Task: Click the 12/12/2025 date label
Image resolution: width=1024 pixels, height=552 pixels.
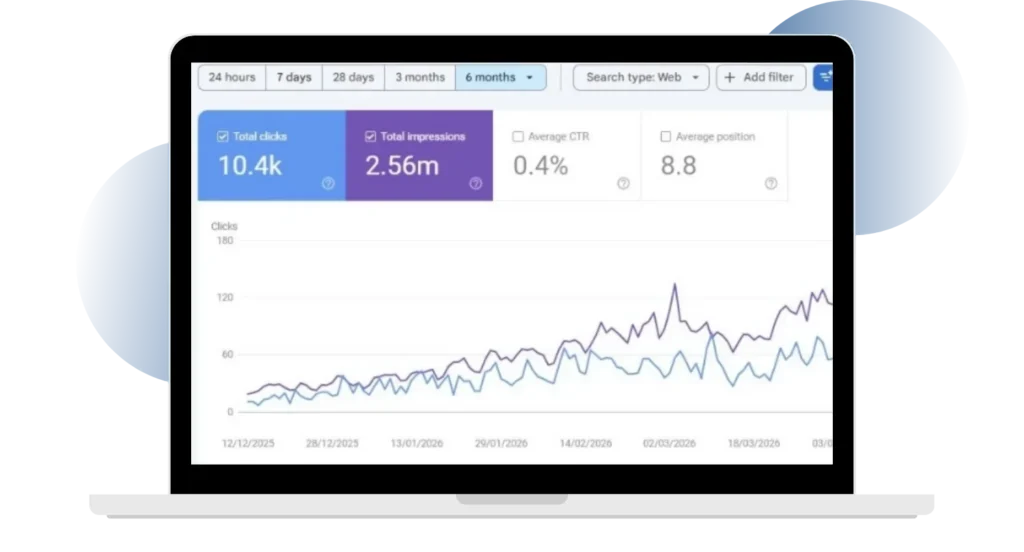Action: pyautogui.click(x=248, y=443)
